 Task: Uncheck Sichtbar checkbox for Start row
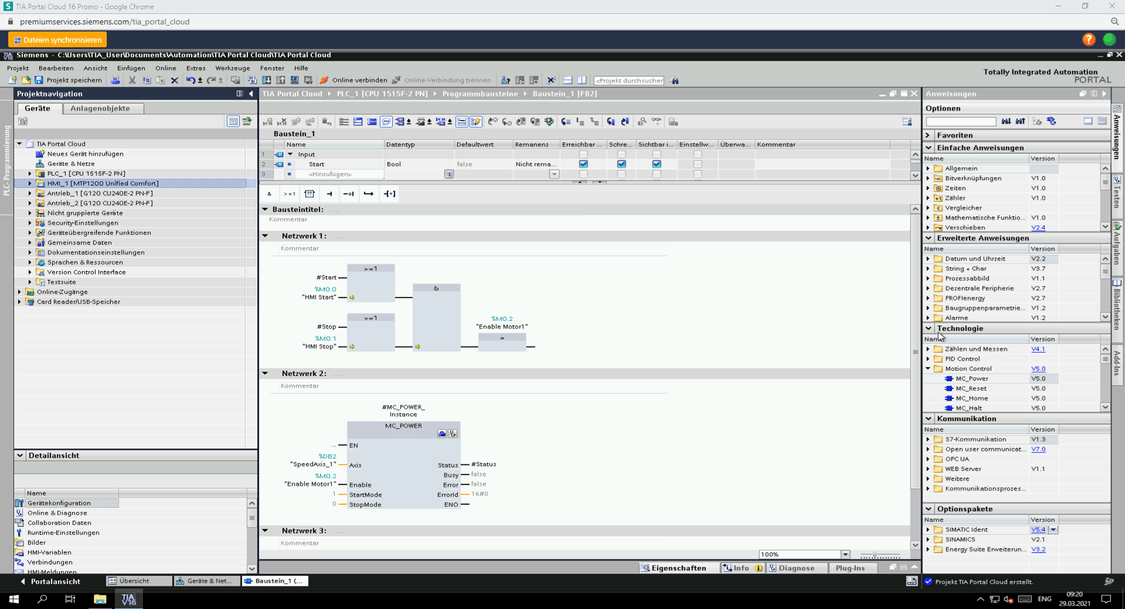point(656,164)
